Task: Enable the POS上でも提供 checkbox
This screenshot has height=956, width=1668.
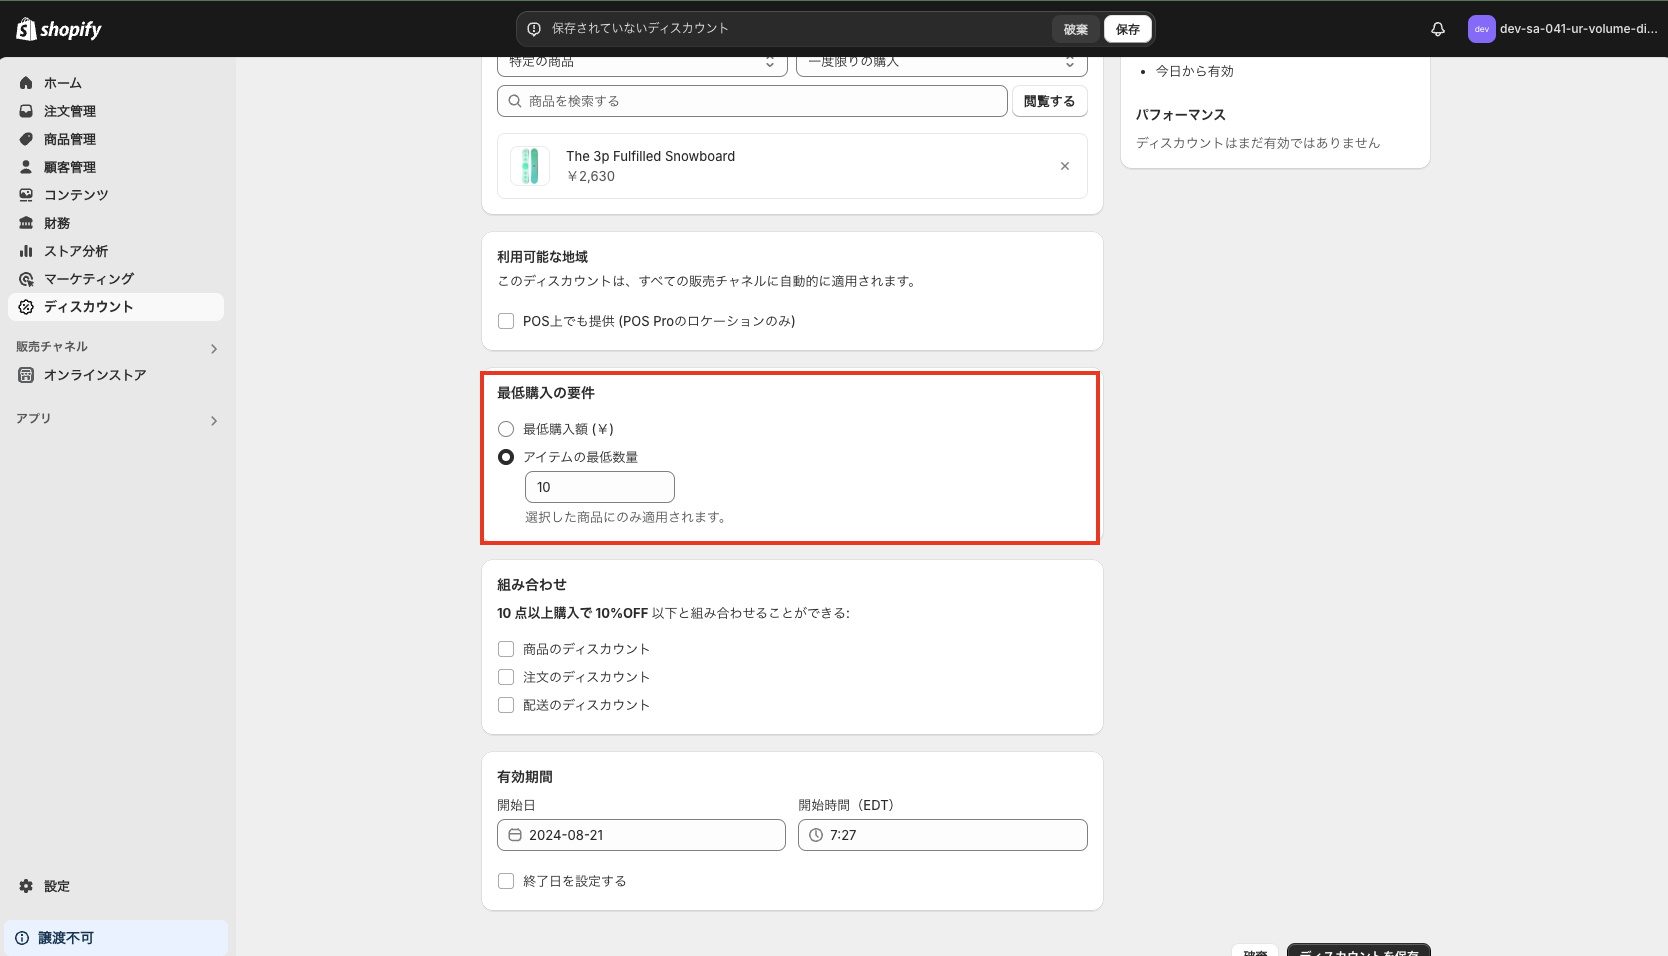Action: click(506, 321)
